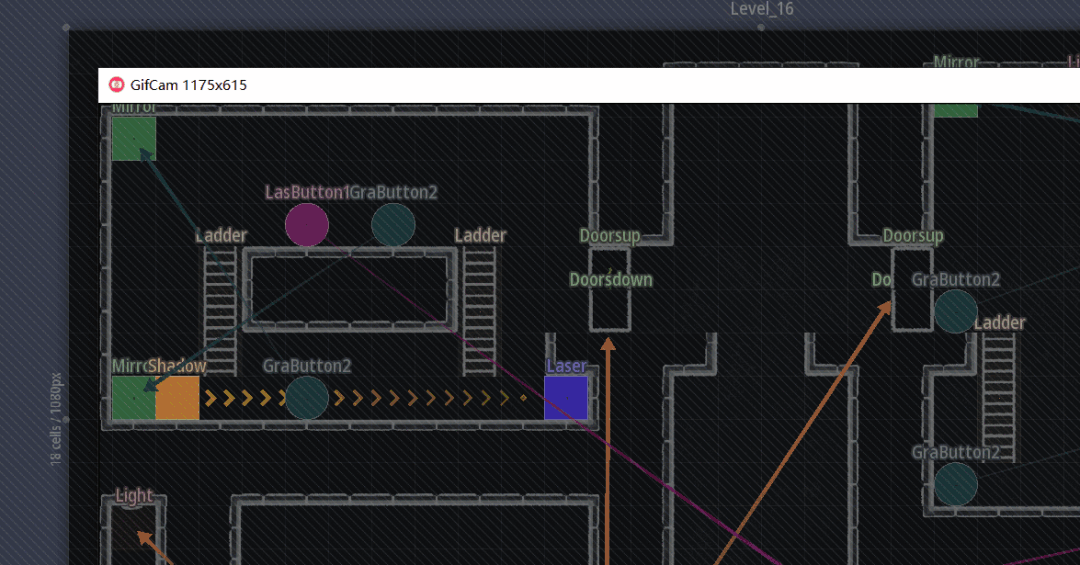The width and height of the screenshot is (1080, 565).
Task: Select the Doorsdown door entity near Laser
Action: 609,300
